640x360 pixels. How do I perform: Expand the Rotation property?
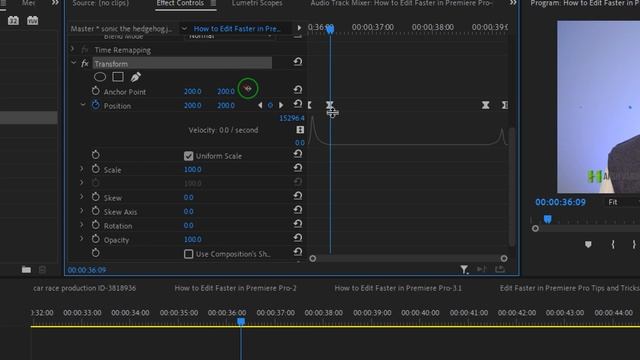click(82, 224)
